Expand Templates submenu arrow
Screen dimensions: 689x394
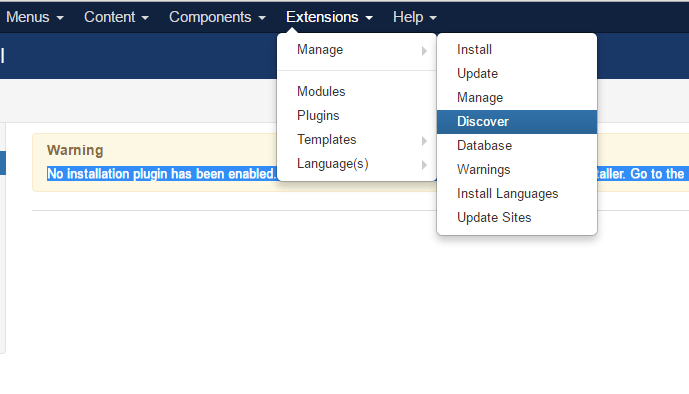point(424,141)
